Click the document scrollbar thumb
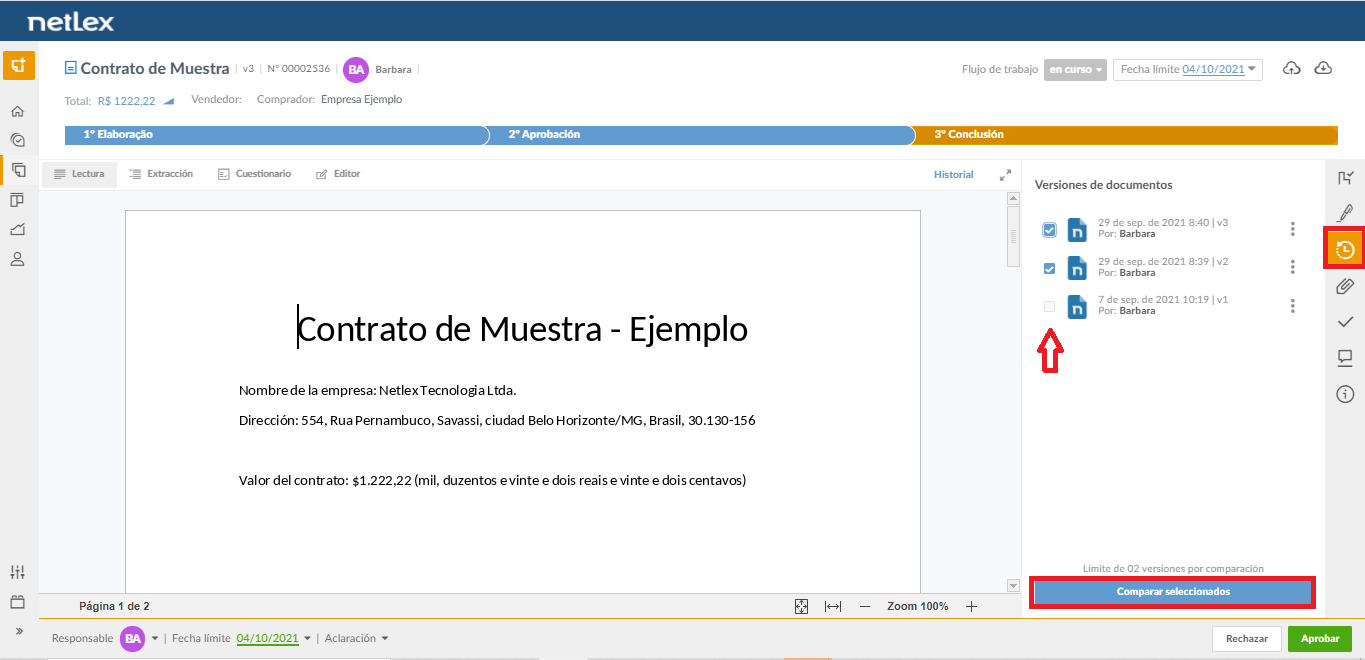 1013,236
